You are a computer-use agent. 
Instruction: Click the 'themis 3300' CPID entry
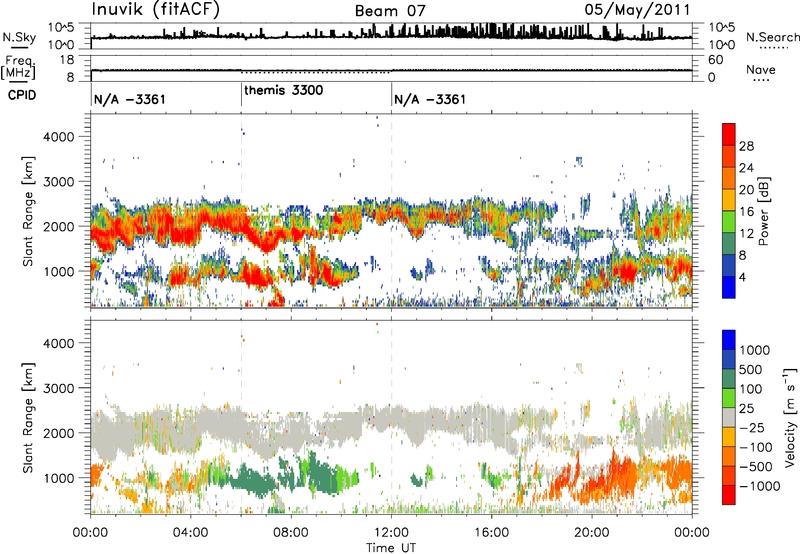(283, 90)
